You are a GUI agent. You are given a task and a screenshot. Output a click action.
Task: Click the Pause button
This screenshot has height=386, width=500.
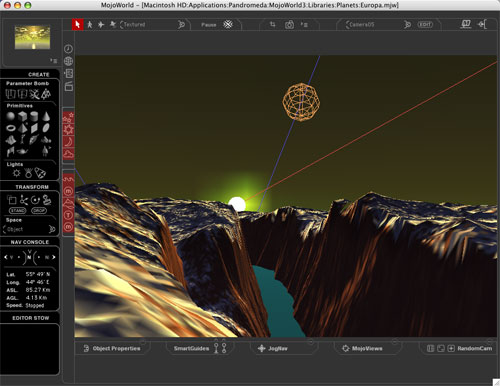click(x=209, y=25)
